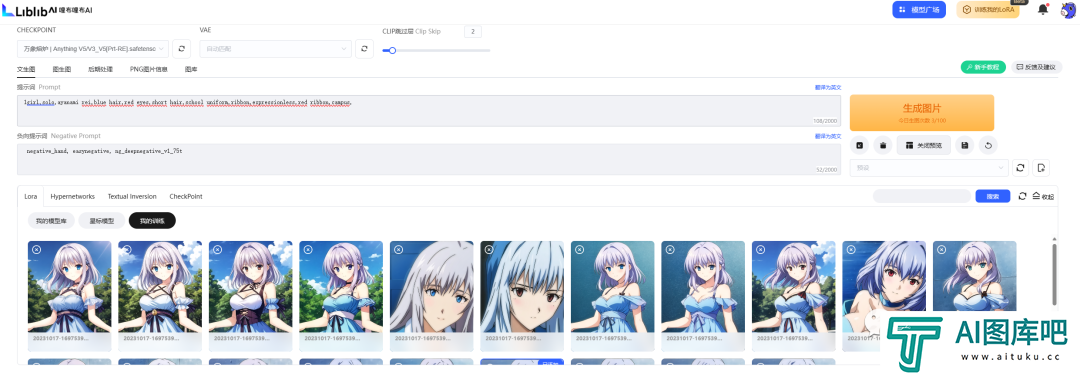Translate the Negative Prompt via 翻译为英文 link
The width and height of the screenshot is (1080, 376).
coord(827,136)
